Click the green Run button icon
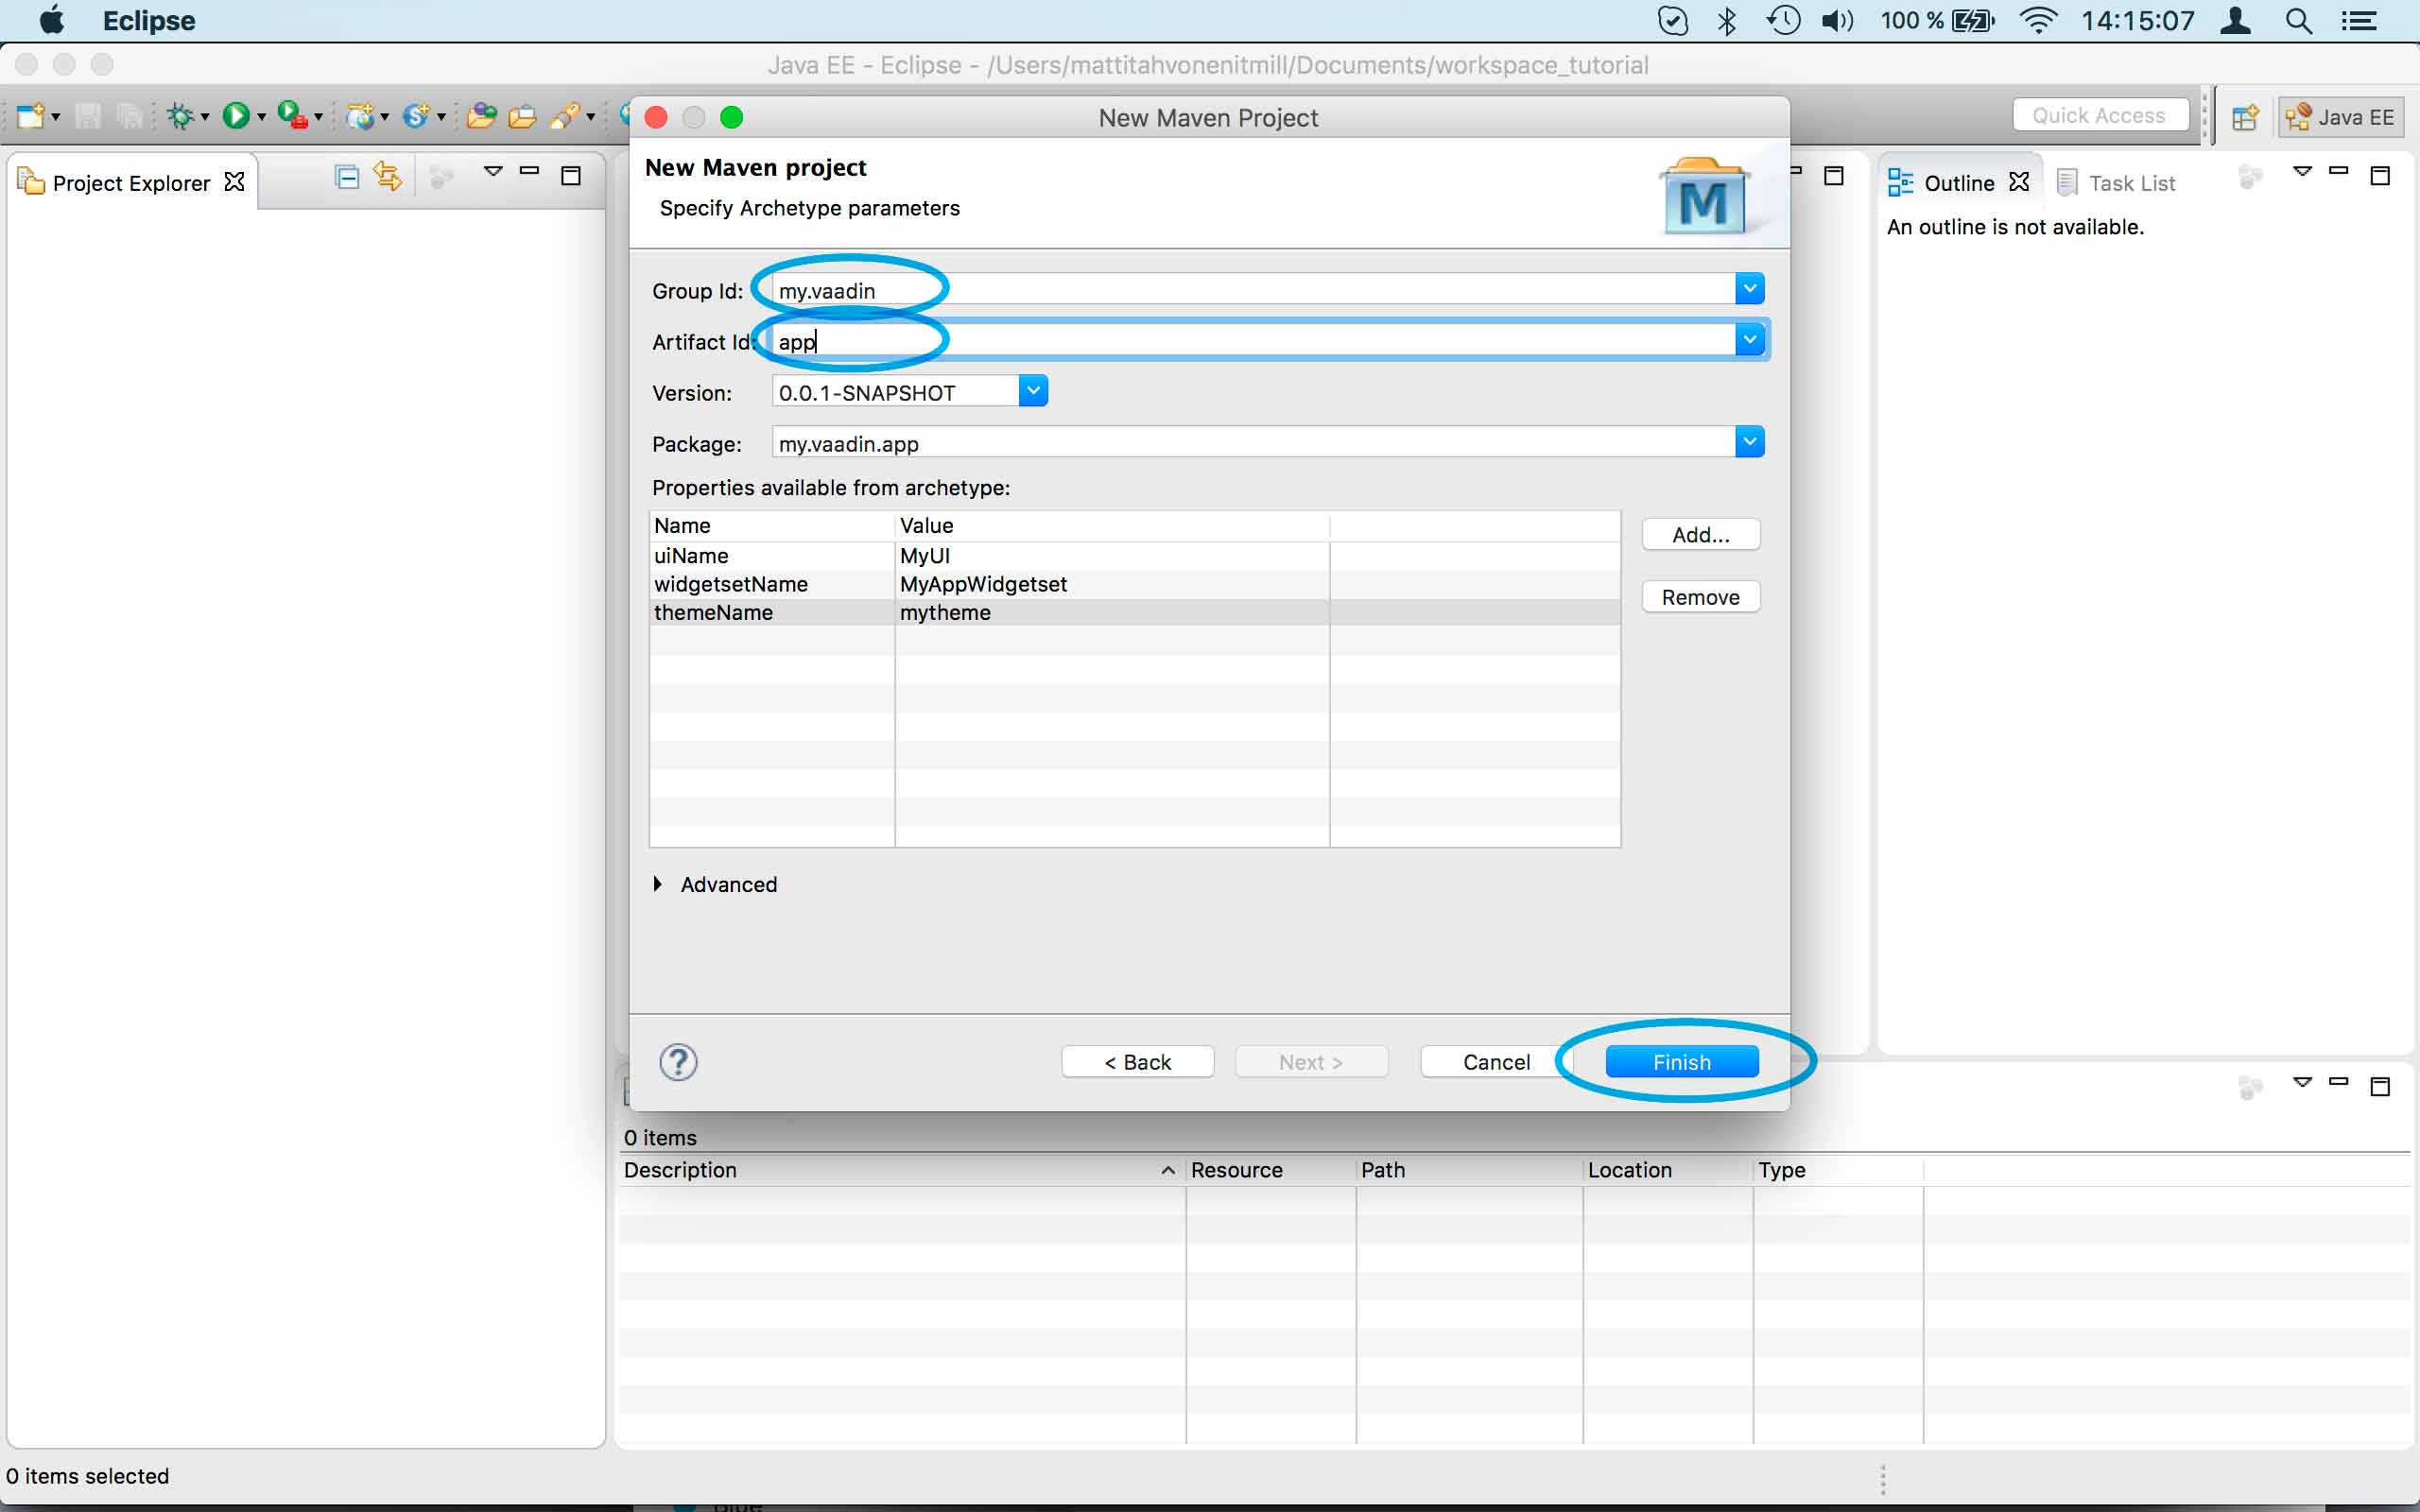Viewport: 2420px width, 1512px height. pos(236,117)
